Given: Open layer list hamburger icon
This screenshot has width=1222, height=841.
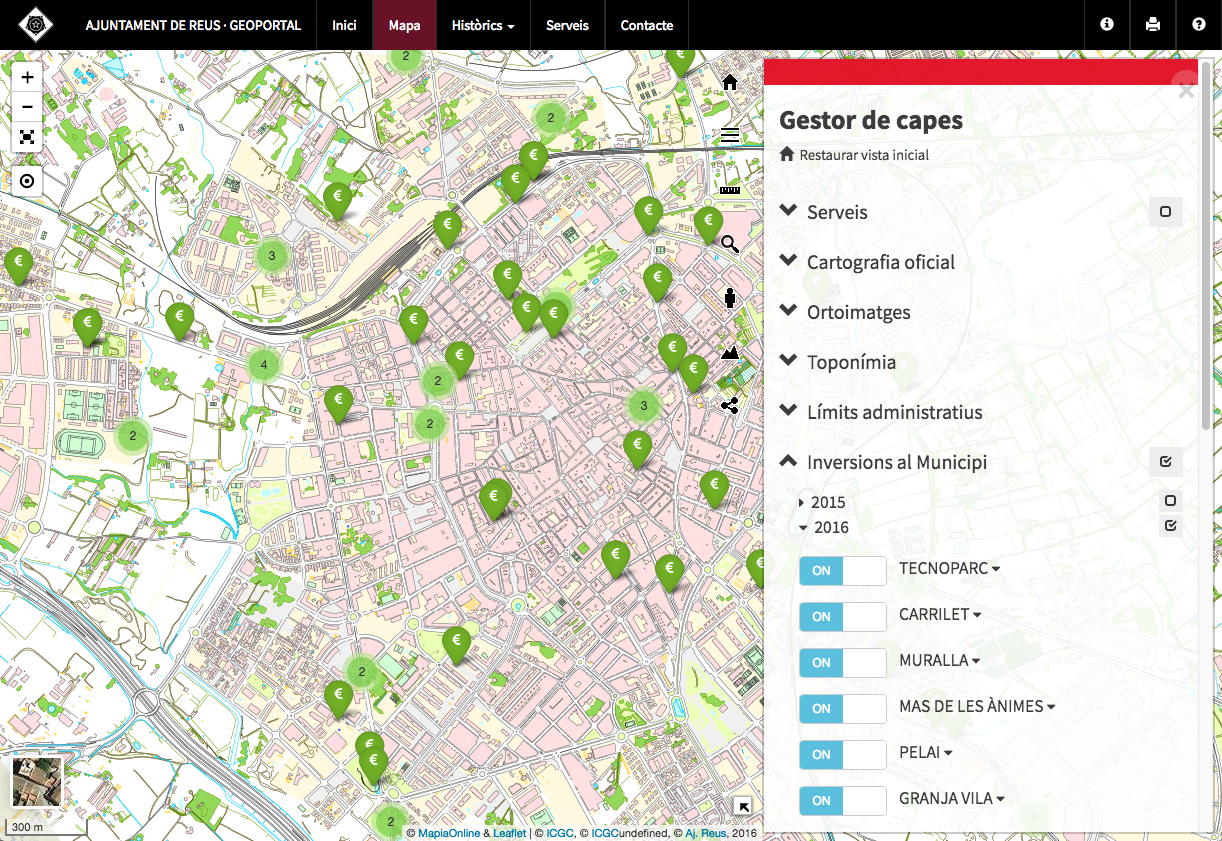Looking at the screenshot, I should [x=730, y=135].
